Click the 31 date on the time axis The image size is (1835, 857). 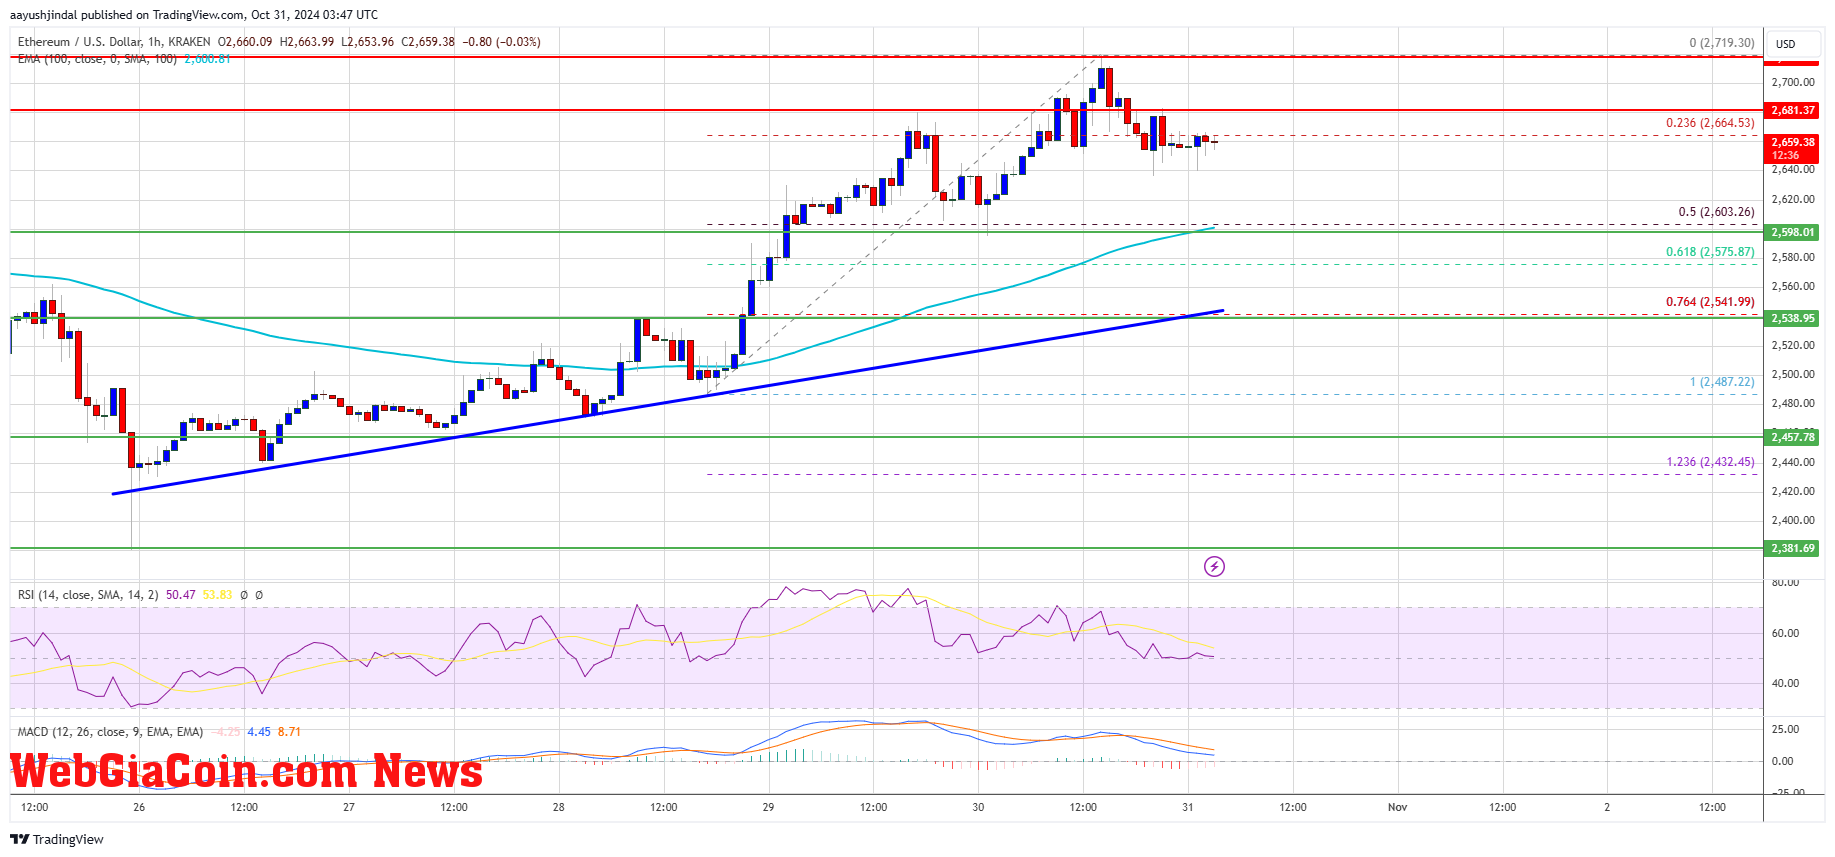click(1187, 807)
